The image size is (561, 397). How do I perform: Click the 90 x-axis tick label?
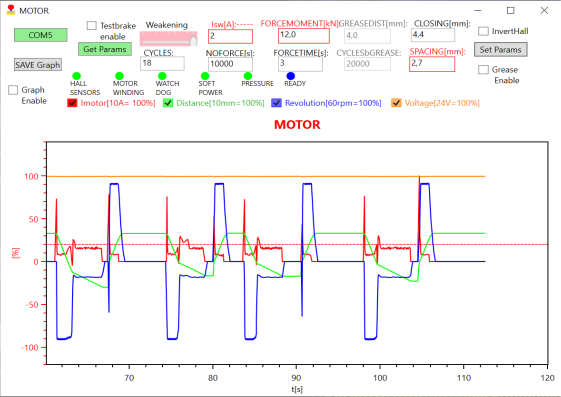point(296,378)
